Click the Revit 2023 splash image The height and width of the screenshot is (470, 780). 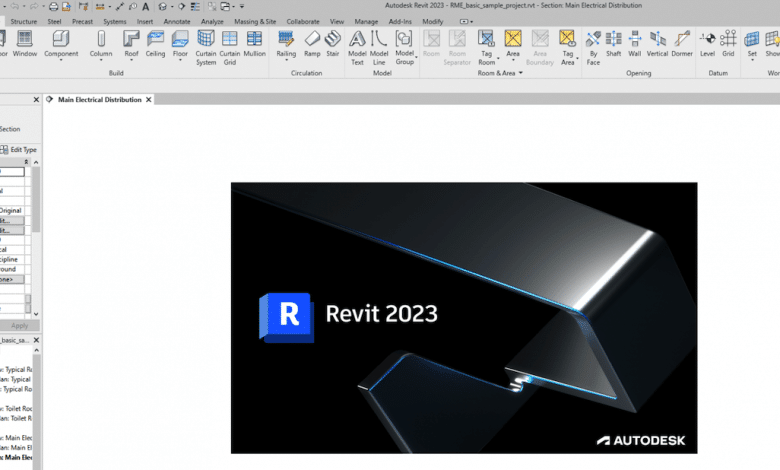tap(464, 318)
